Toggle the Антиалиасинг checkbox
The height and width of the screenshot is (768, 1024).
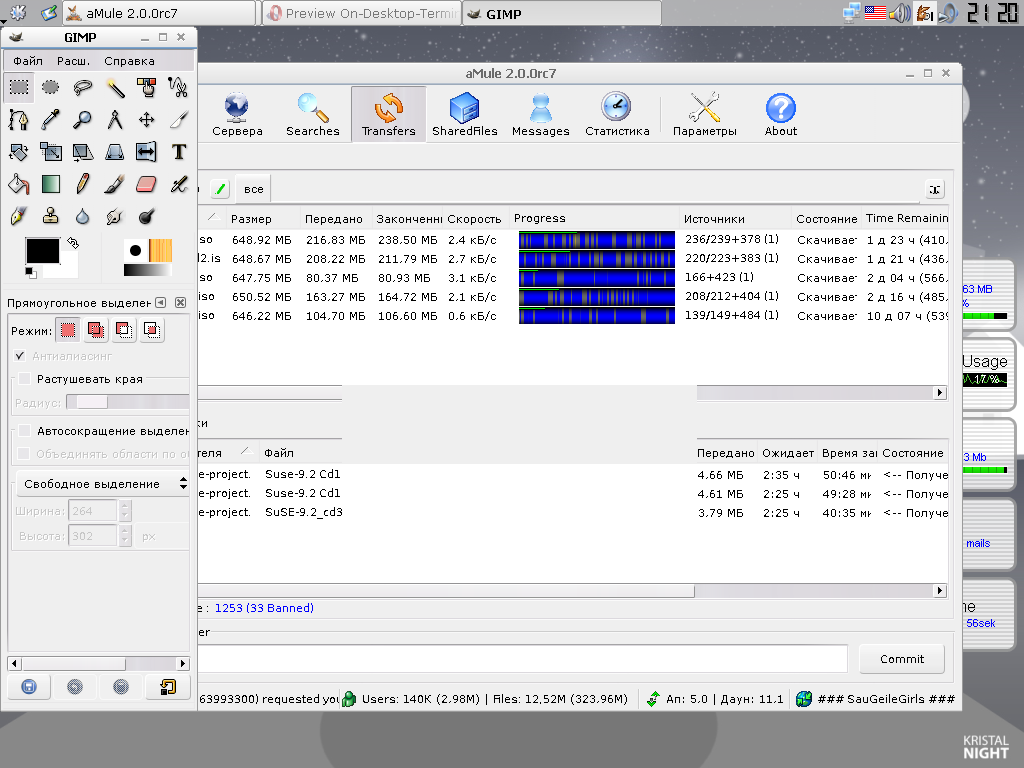pos(20,356)
